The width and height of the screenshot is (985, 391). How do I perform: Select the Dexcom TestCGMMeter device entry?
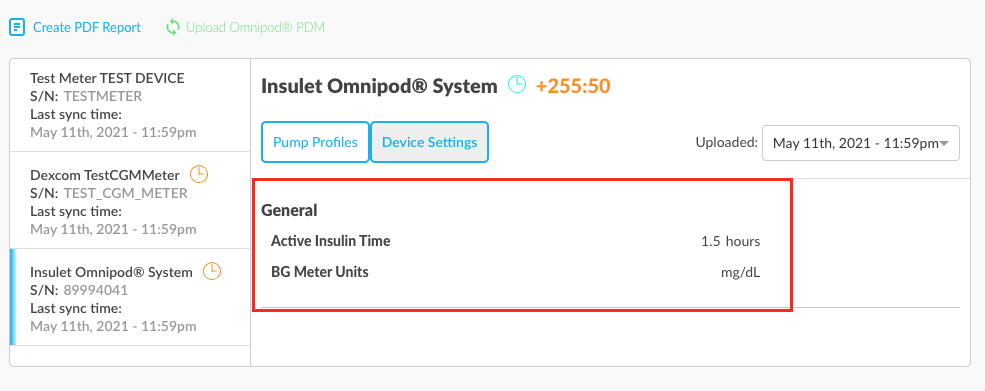[x=130, y=201]
